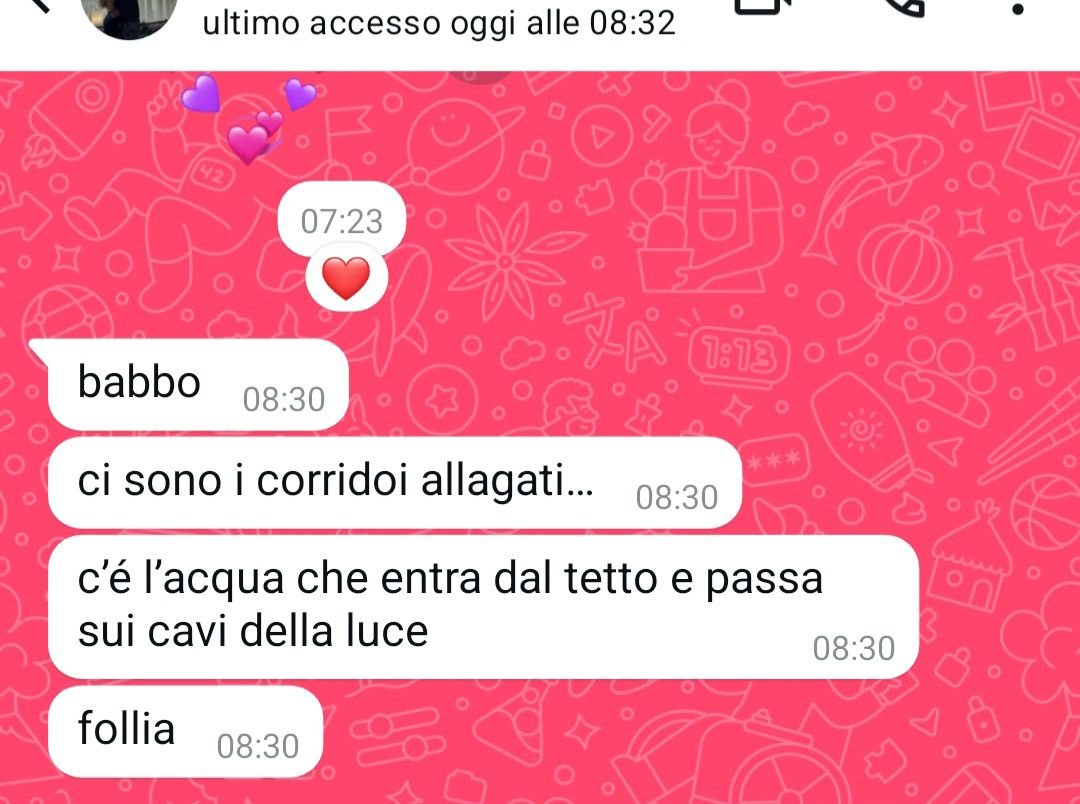The width and height of the screenshot is (1080, 804).
Task: Select the 'follia' message bubble
Action: (x=185, y=732)
